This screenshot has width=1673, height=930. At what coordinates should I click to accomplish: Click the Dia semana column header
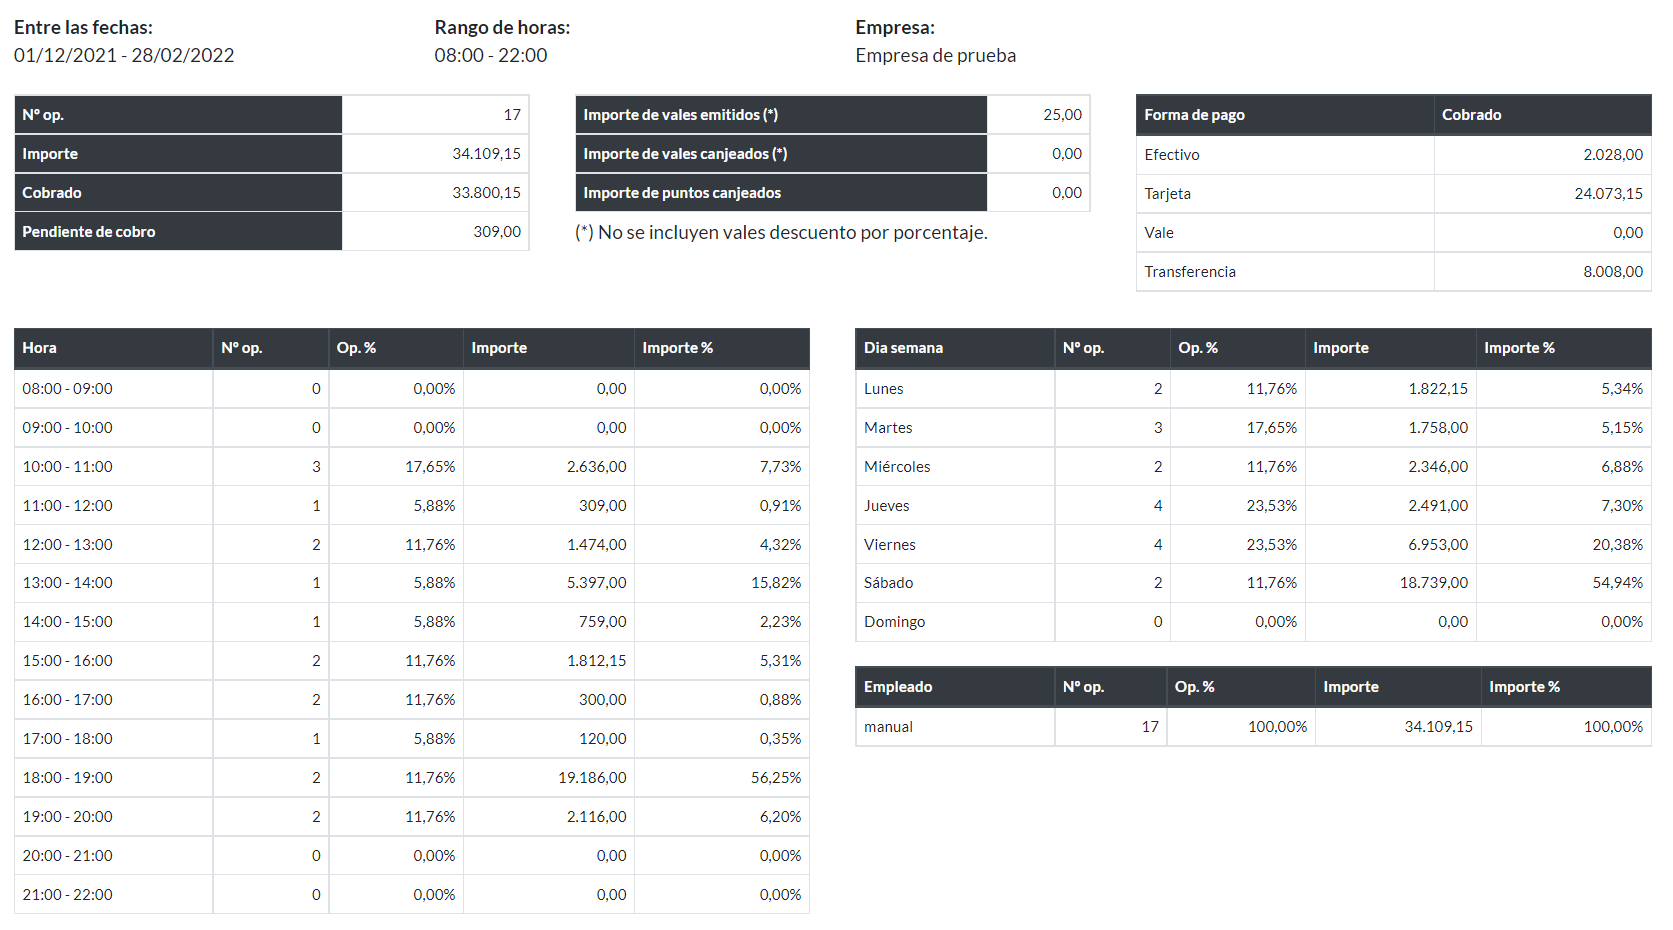[x=903, y=348]
